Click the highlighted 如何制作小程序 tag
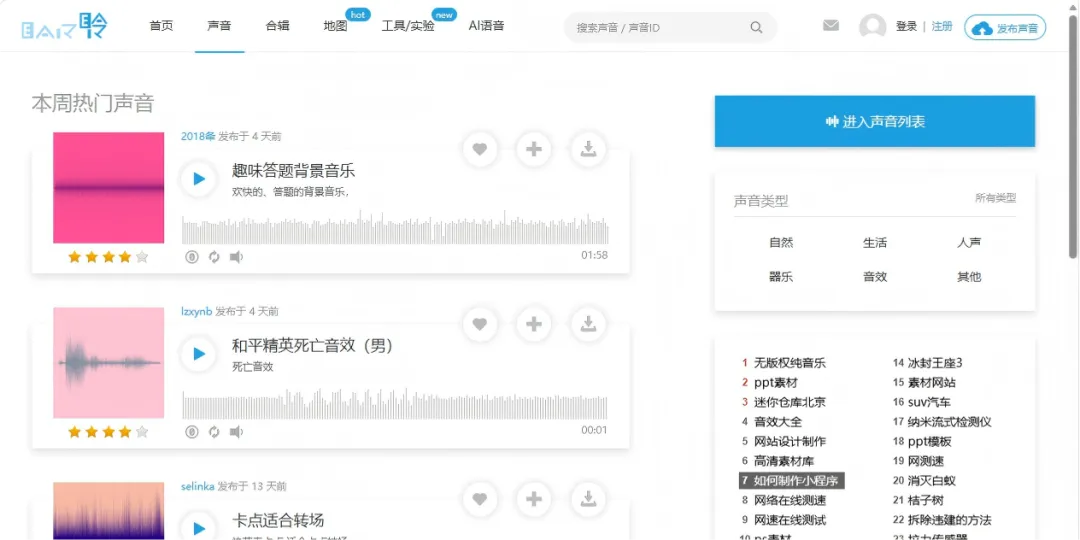The width and height of the screenshot is (1080, 540). pos(792,480)
